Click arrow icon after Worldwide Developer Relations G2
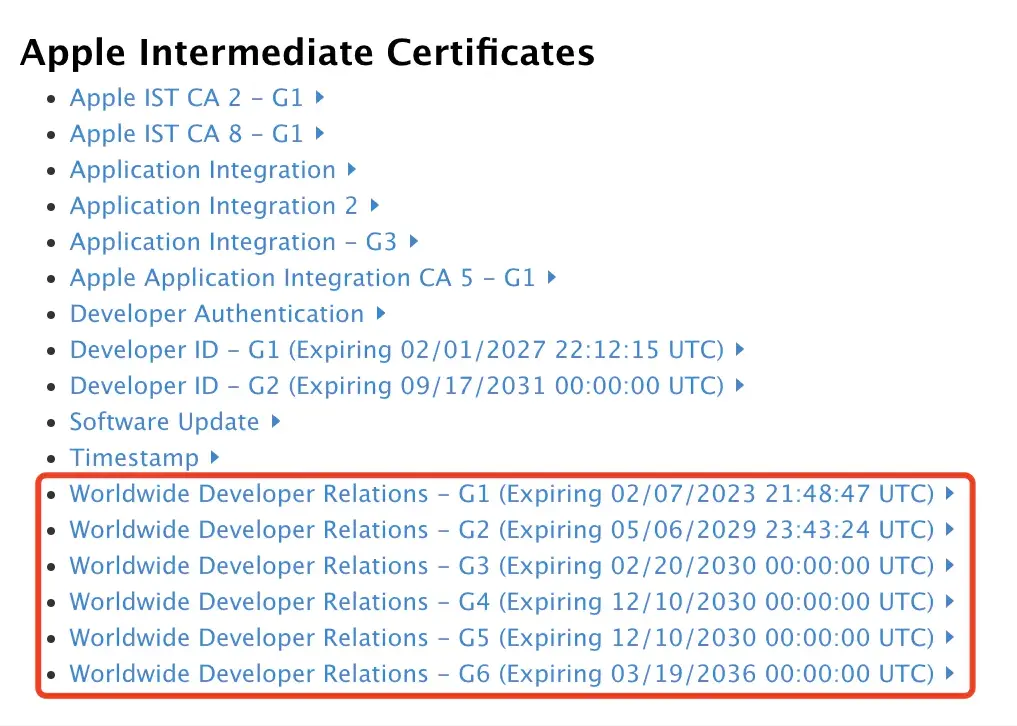This screenshot has width=1017, height=726. click(x=950, y=529)
